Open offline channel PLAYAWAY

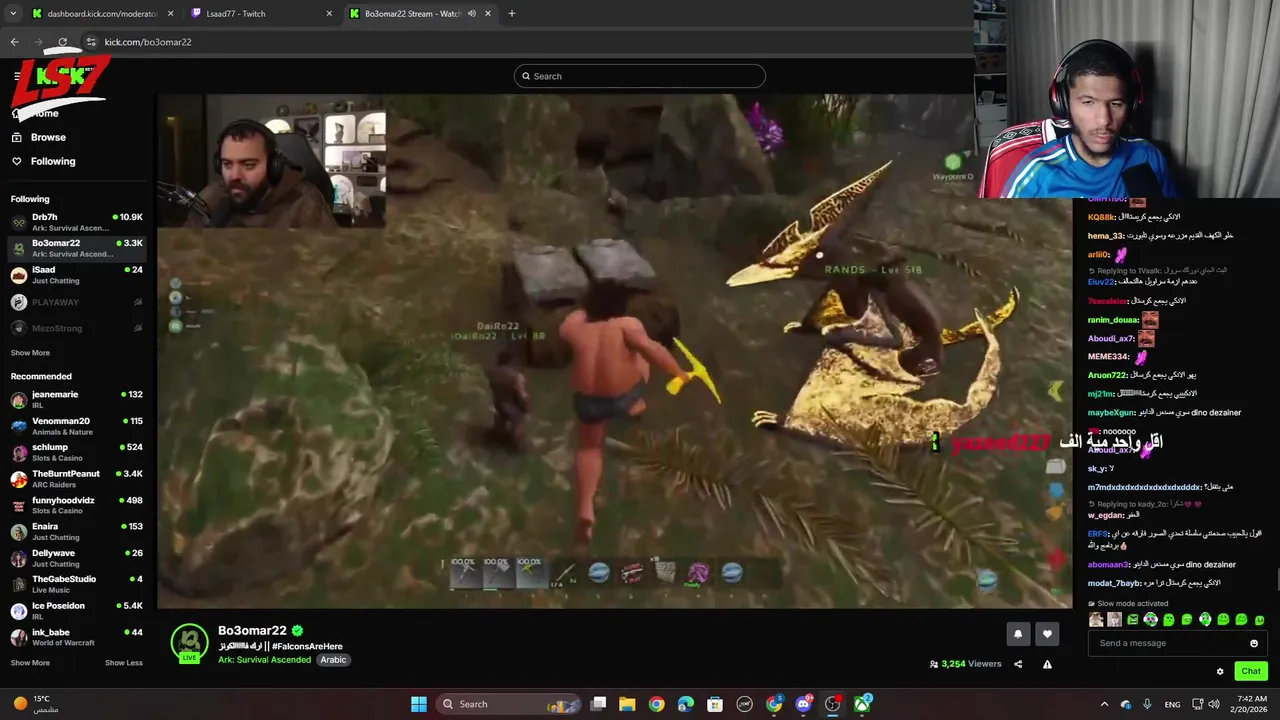click(77, 302)
